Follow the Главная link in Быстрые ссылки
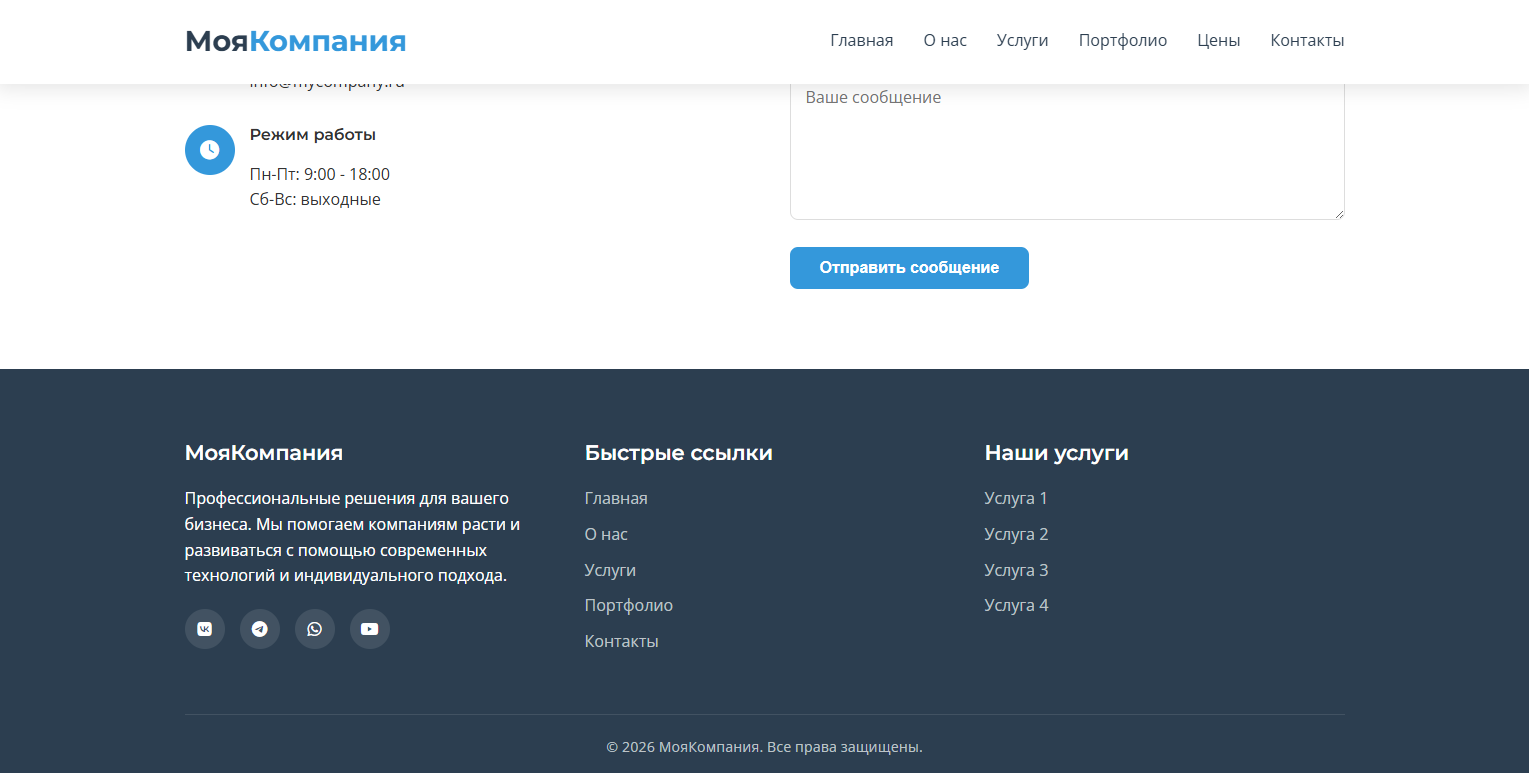The image size is (1529, 773). [616, 498]
